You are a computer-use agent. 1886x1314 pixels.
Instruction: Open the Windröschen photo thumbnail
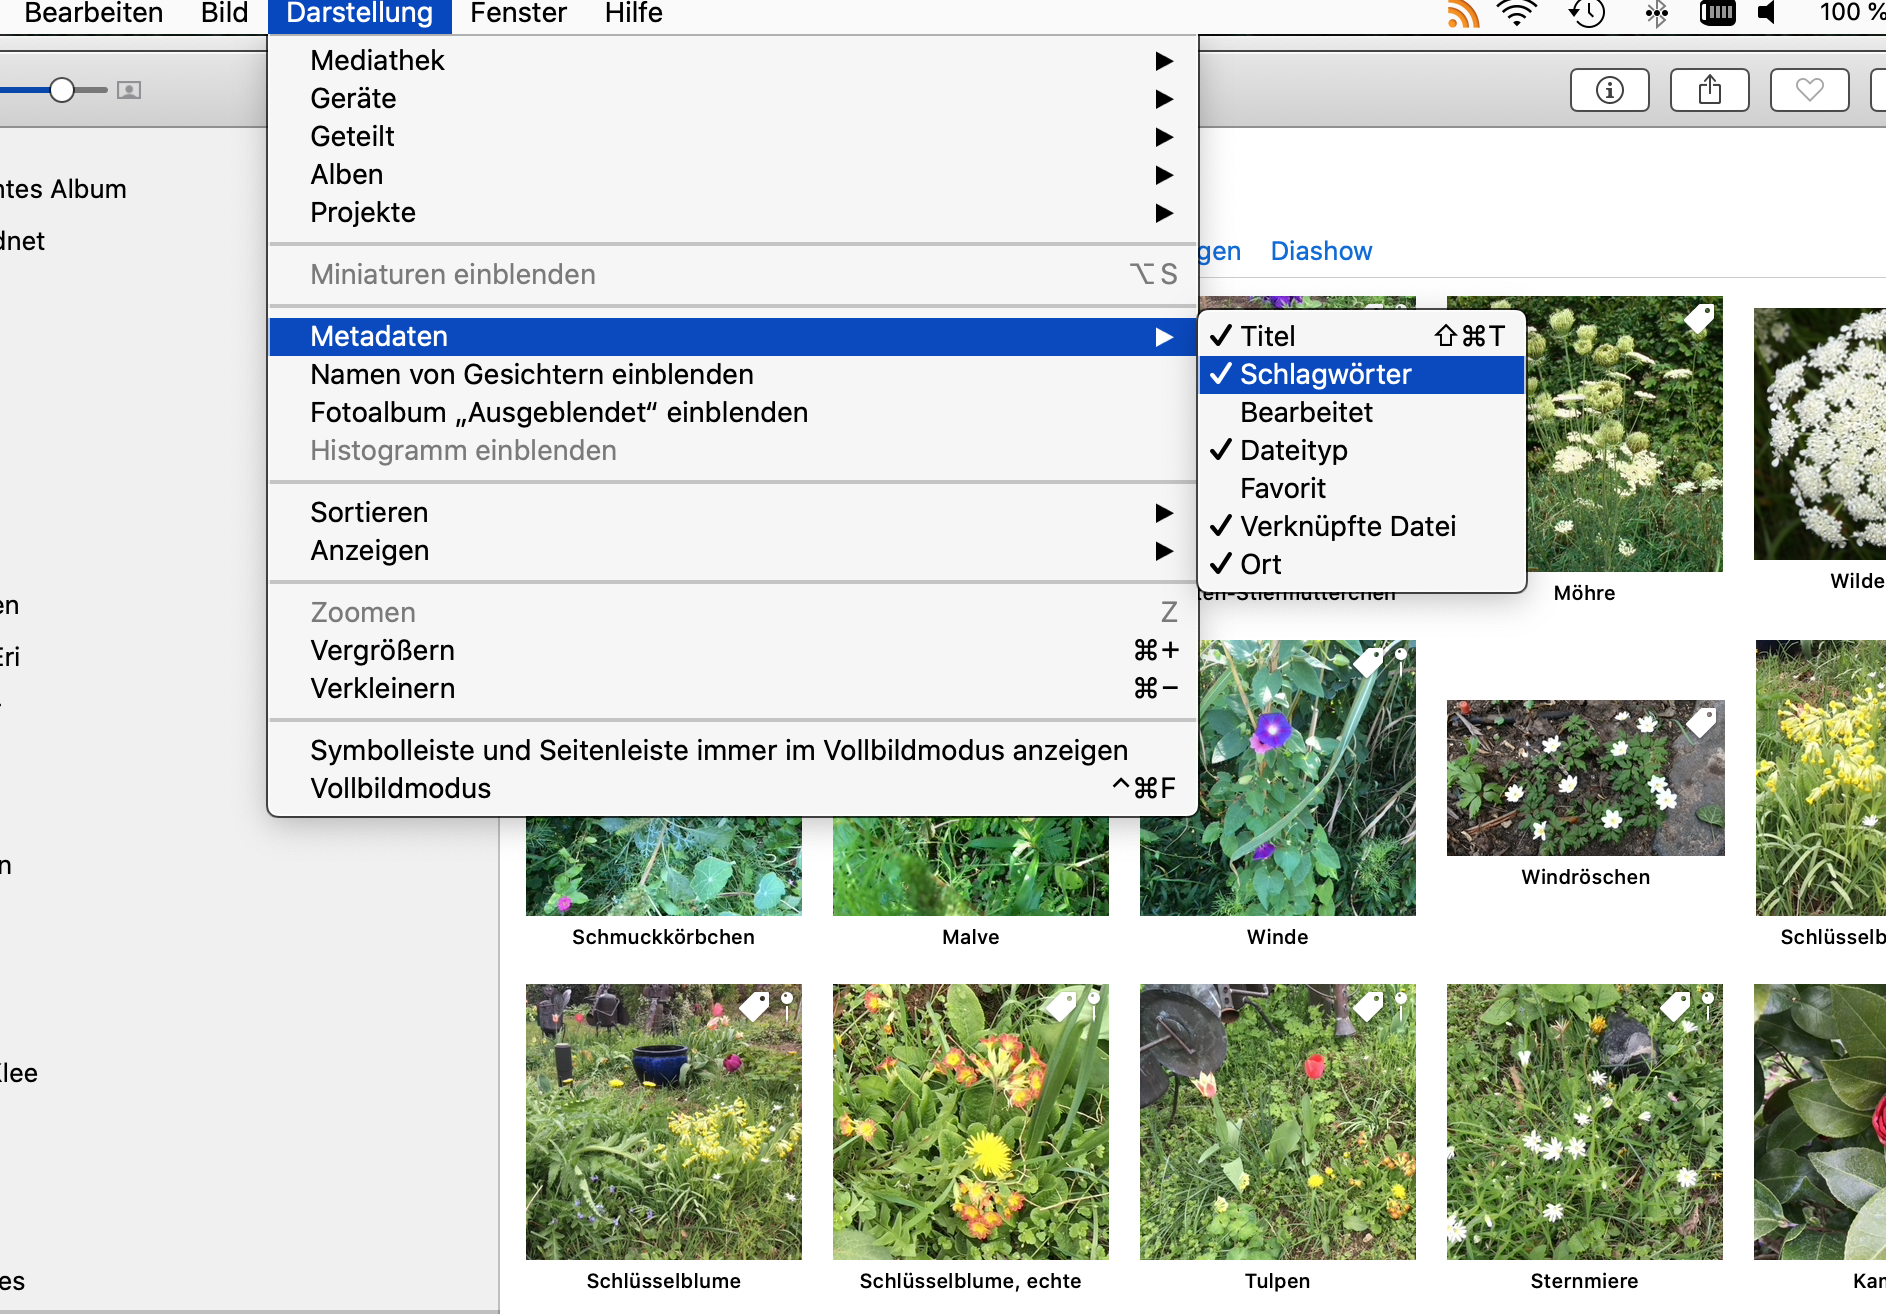click(1585, 778)
